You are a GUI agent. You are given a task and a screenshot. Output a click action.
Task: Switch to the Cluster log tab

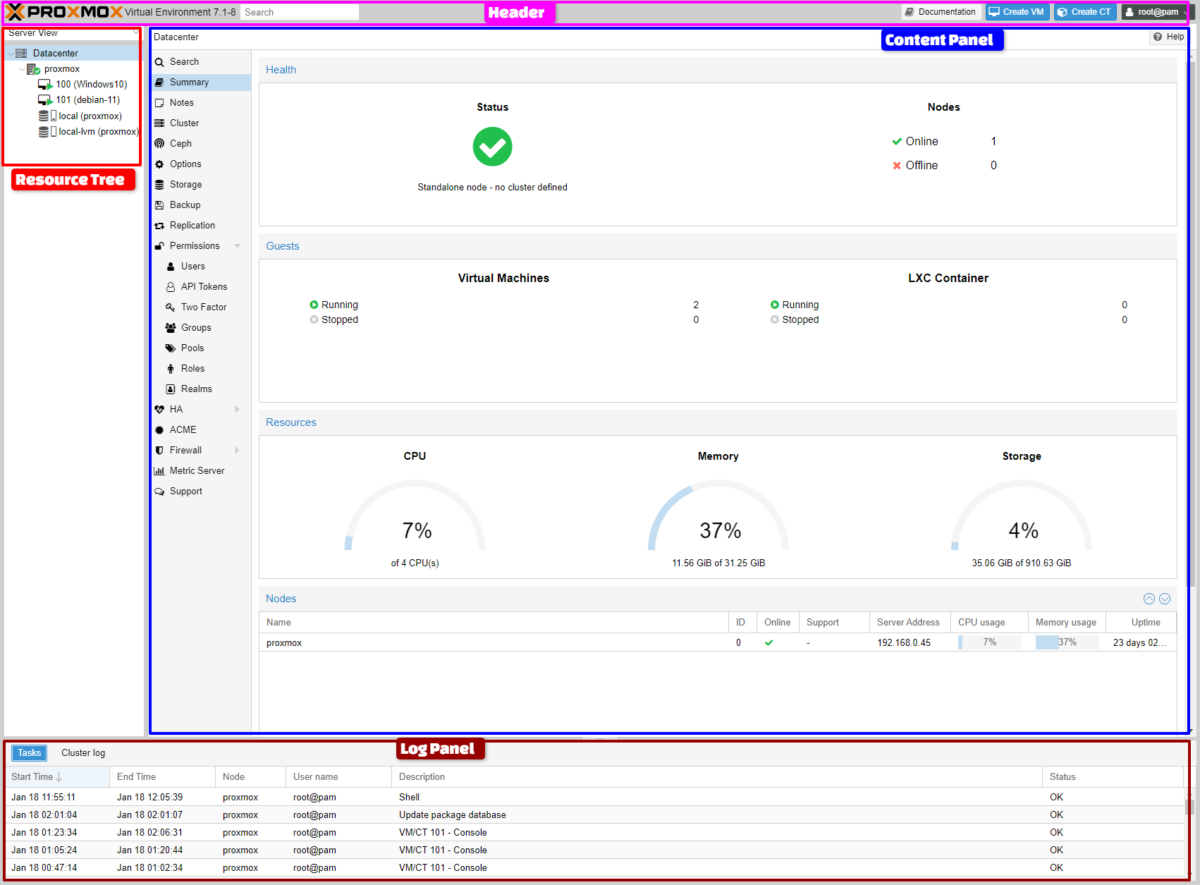click(82, 752)
